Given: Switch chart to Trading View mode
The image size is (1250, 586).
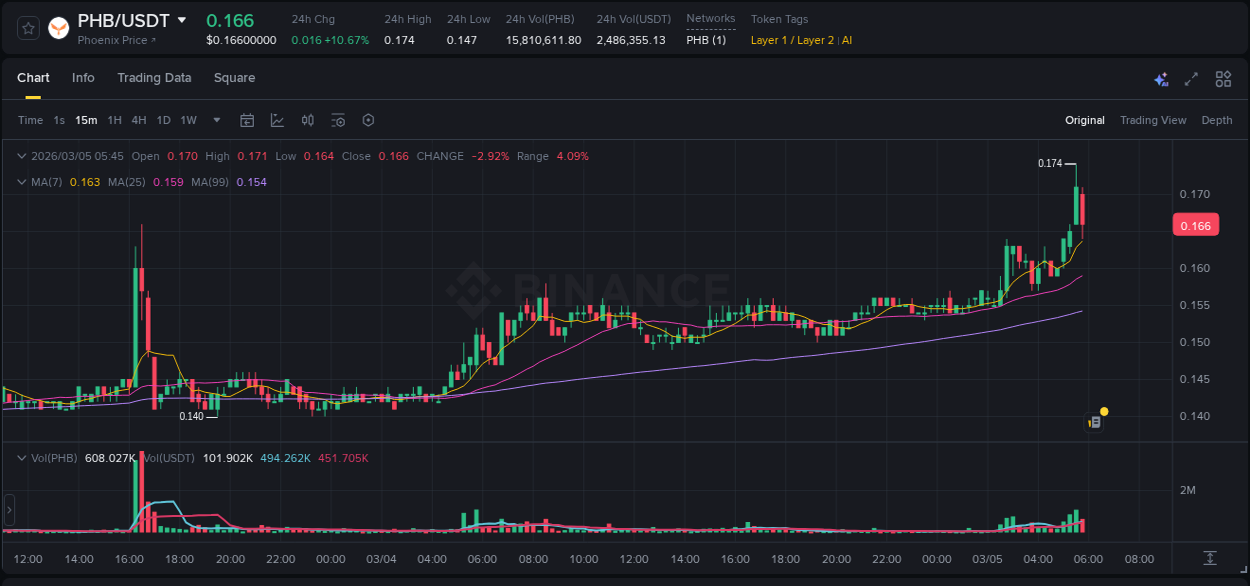Looking at the screenshot, I should coord(1153,120).
